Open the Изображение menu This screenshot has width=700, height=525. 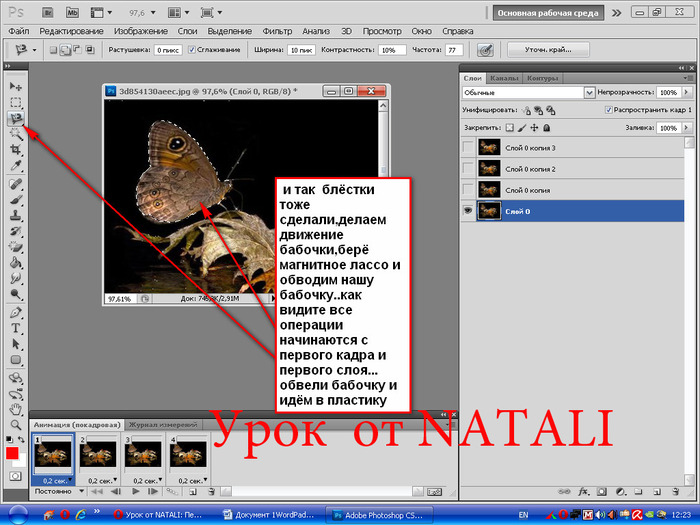tap(141, 31)
